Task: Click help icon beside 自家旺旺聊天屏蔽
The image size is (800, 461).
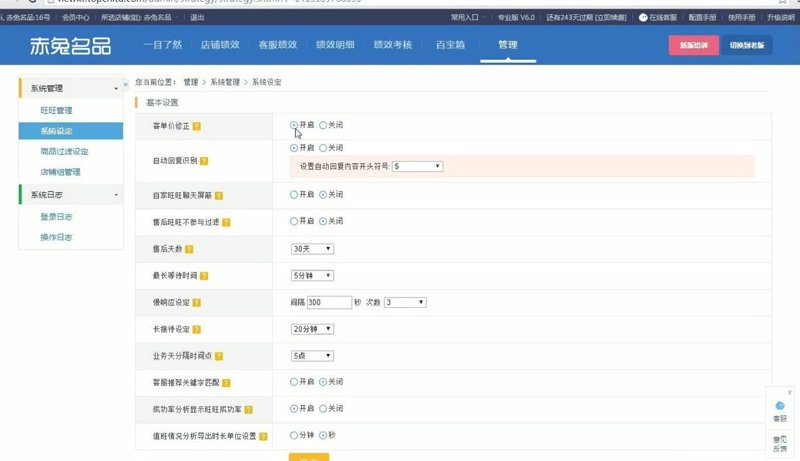Action: tap(219, 196)
